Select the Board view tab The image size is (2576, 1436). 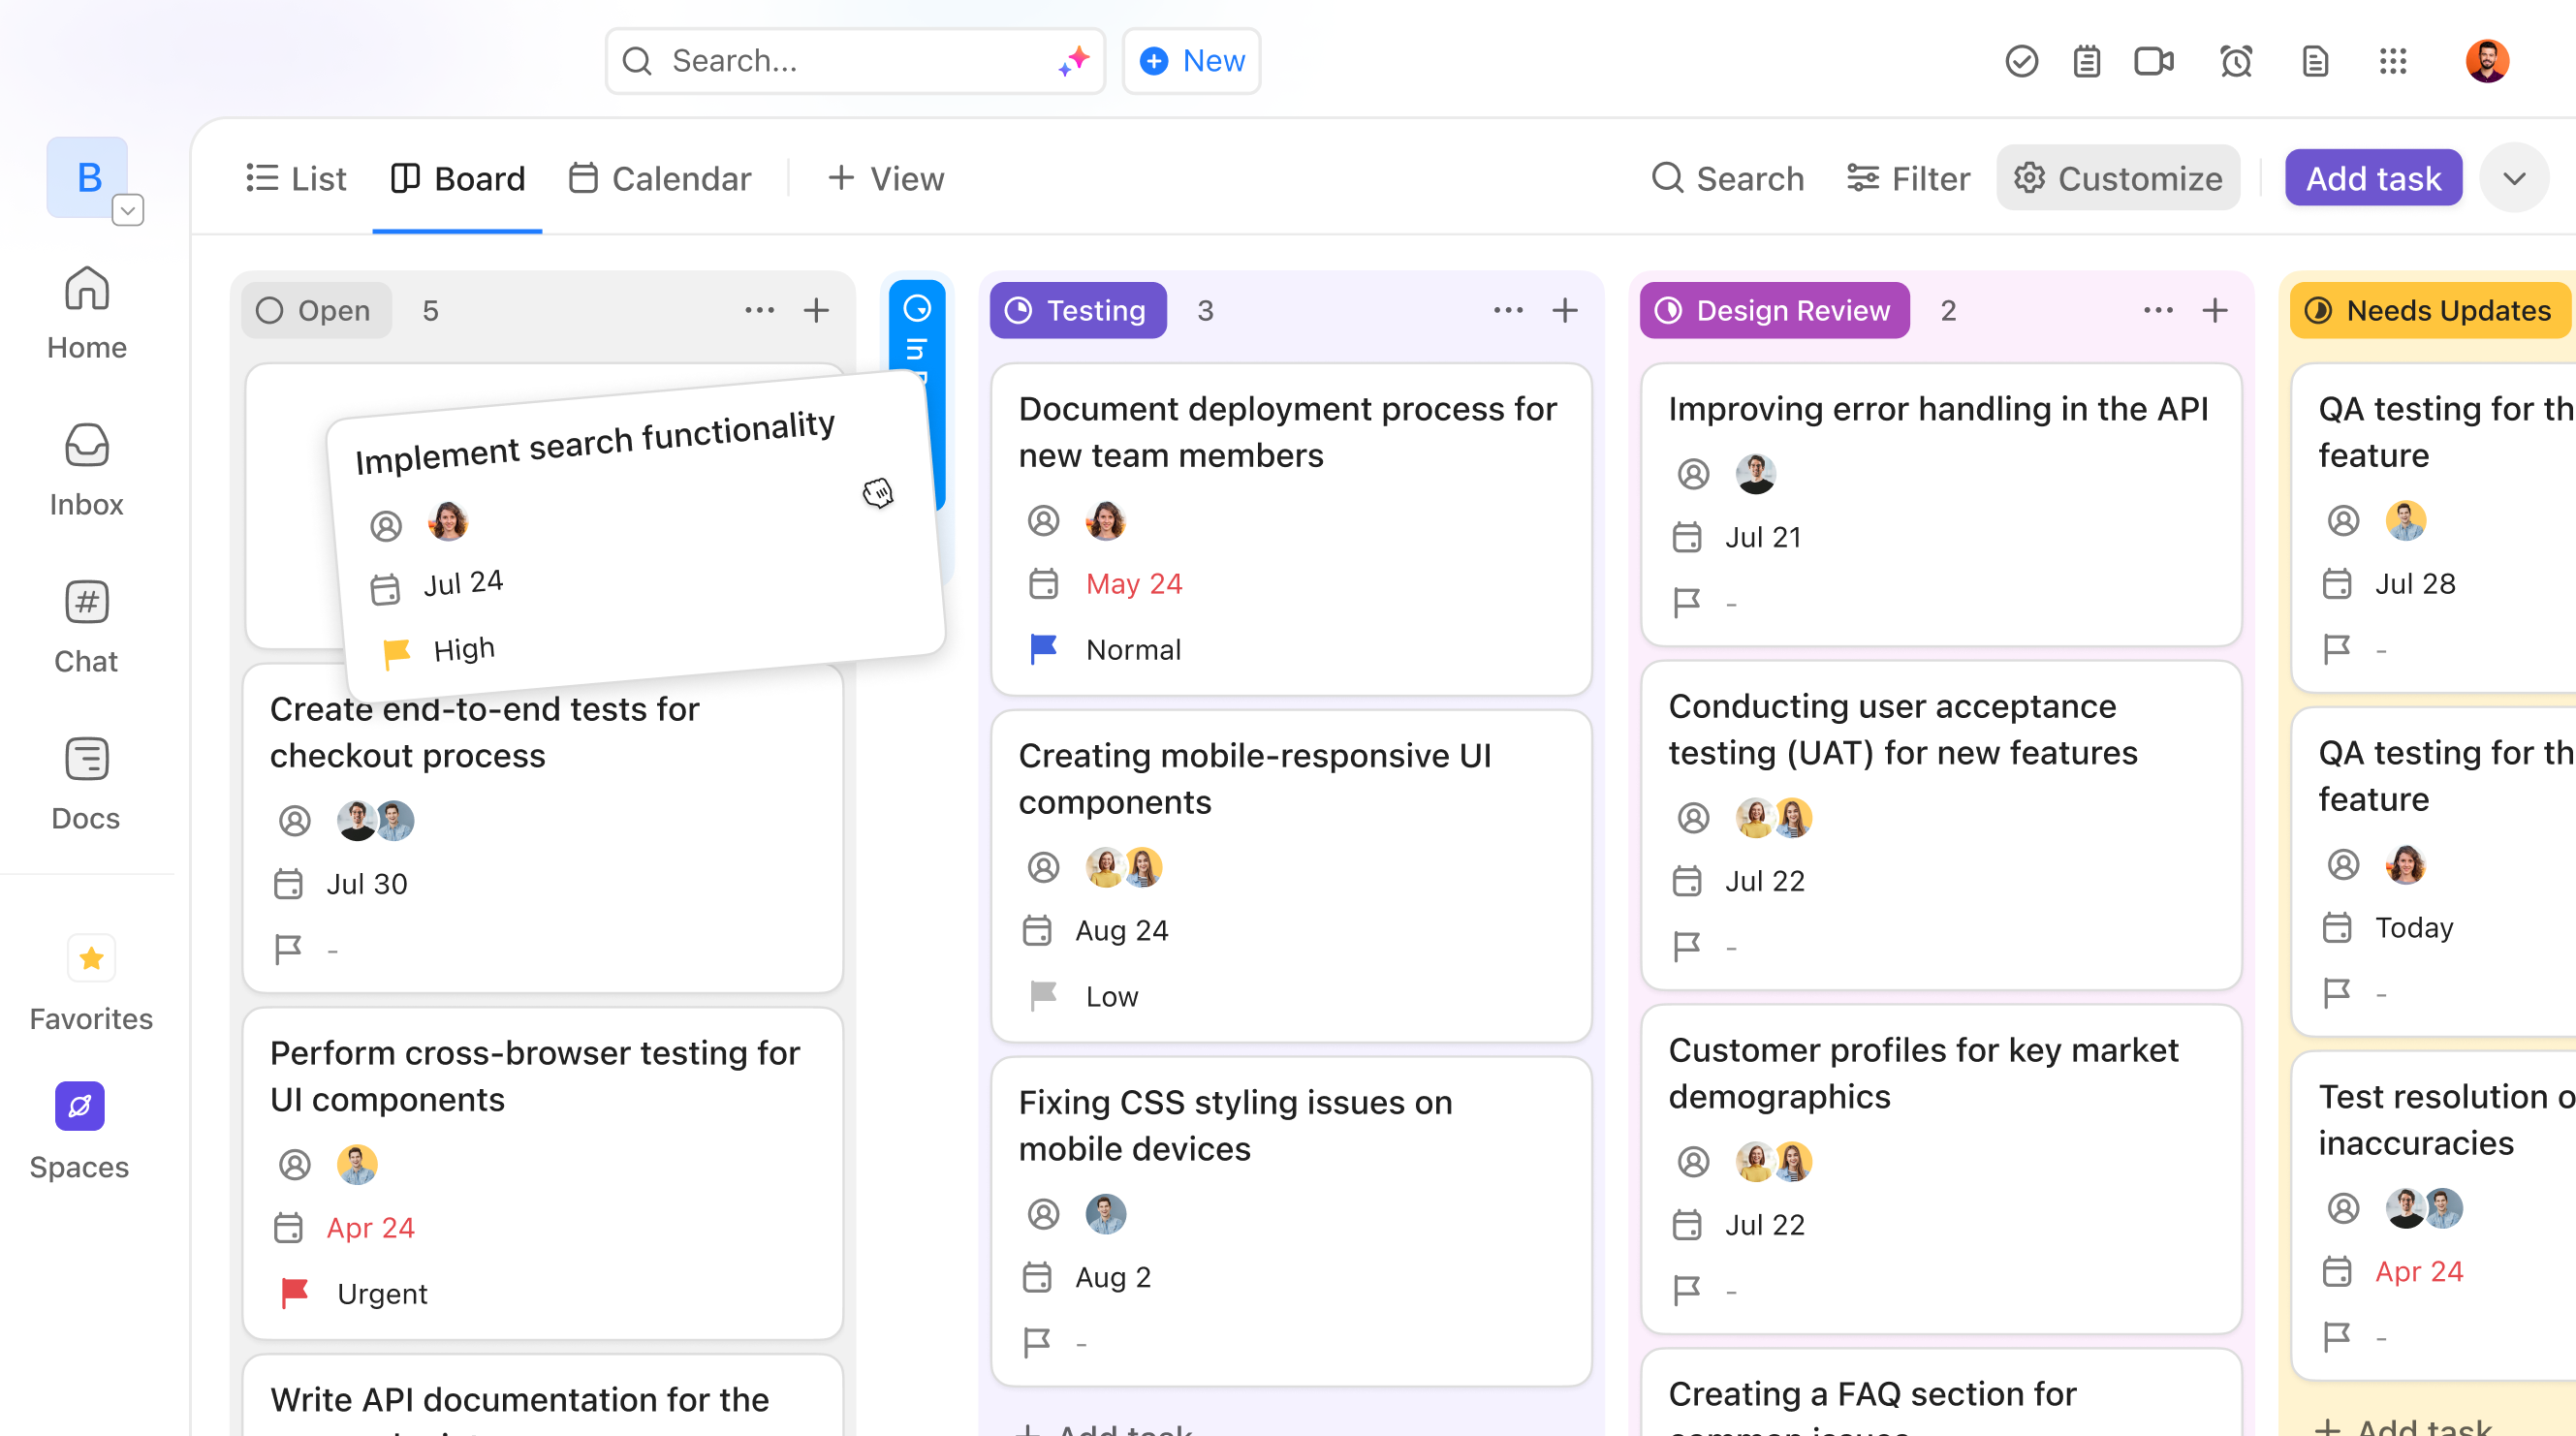(458, 178)
